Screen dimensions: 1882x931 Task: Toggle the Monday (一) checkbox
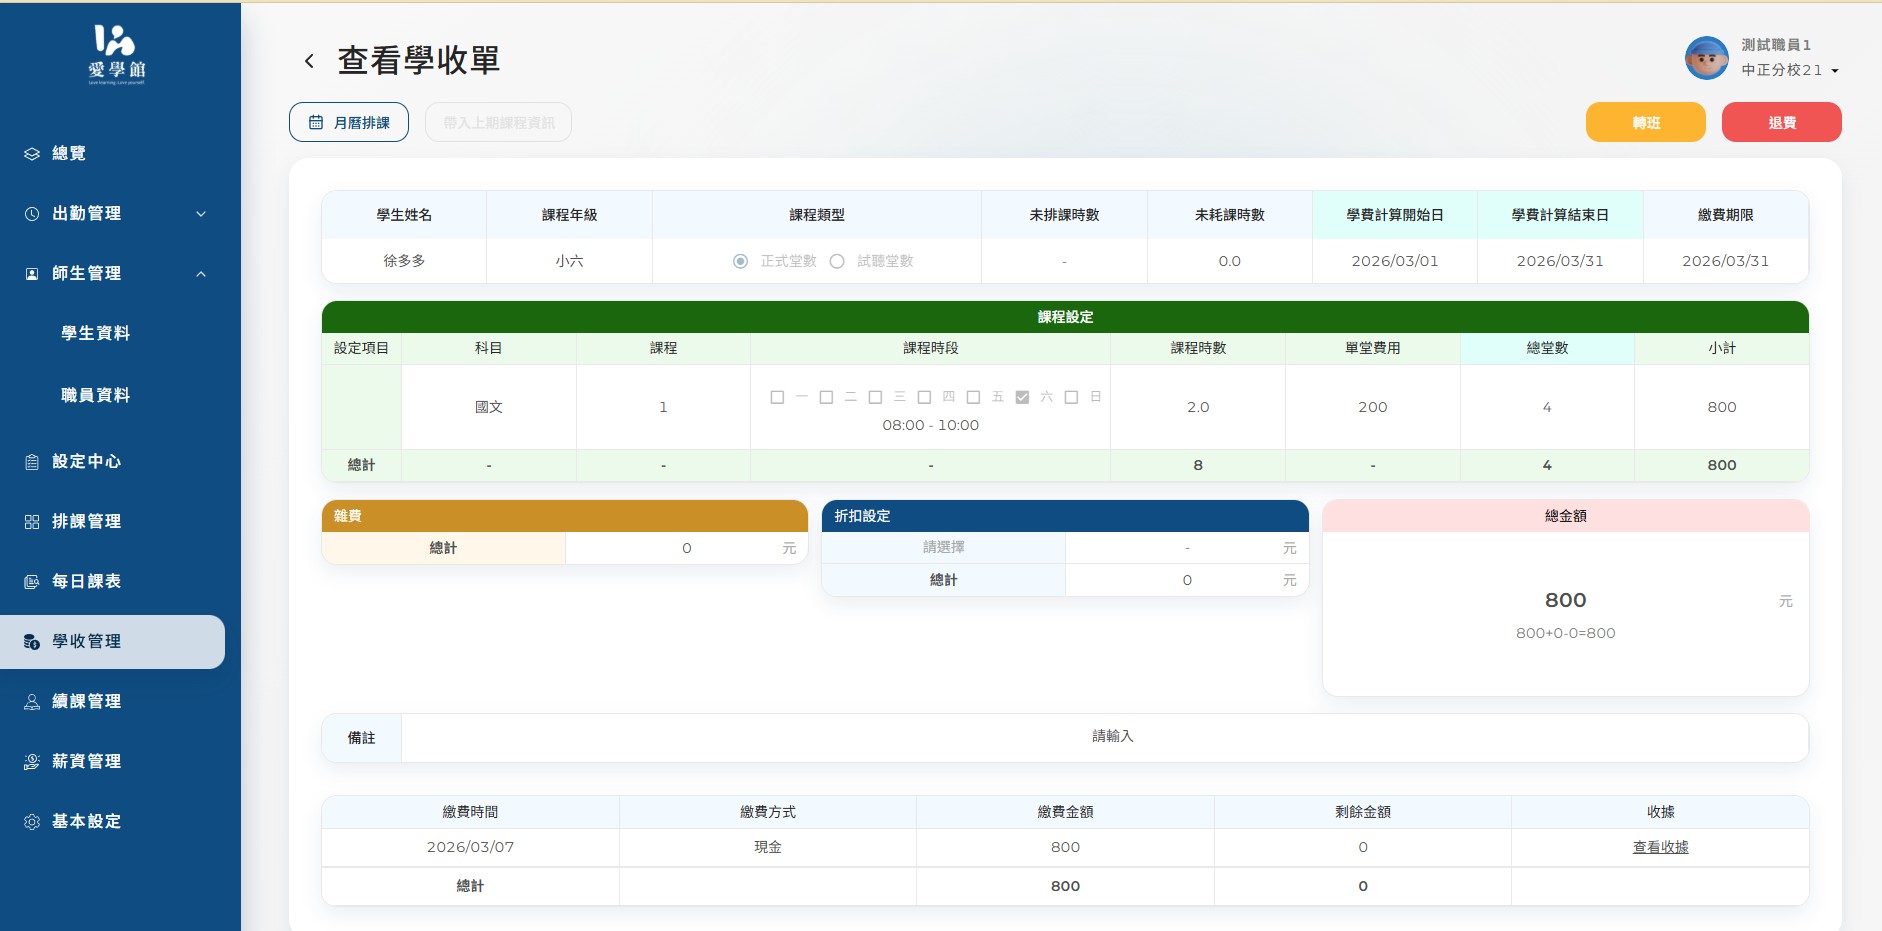(777, 397)
